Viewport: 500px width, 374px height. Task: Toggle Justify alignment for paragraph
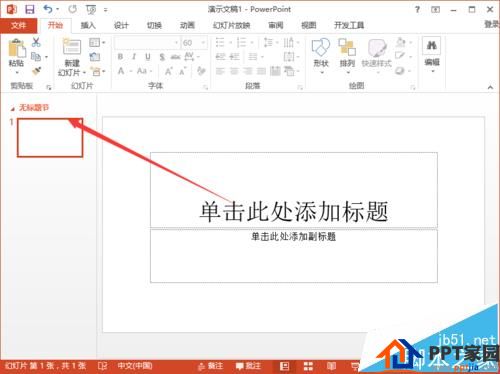pos(261,71)
